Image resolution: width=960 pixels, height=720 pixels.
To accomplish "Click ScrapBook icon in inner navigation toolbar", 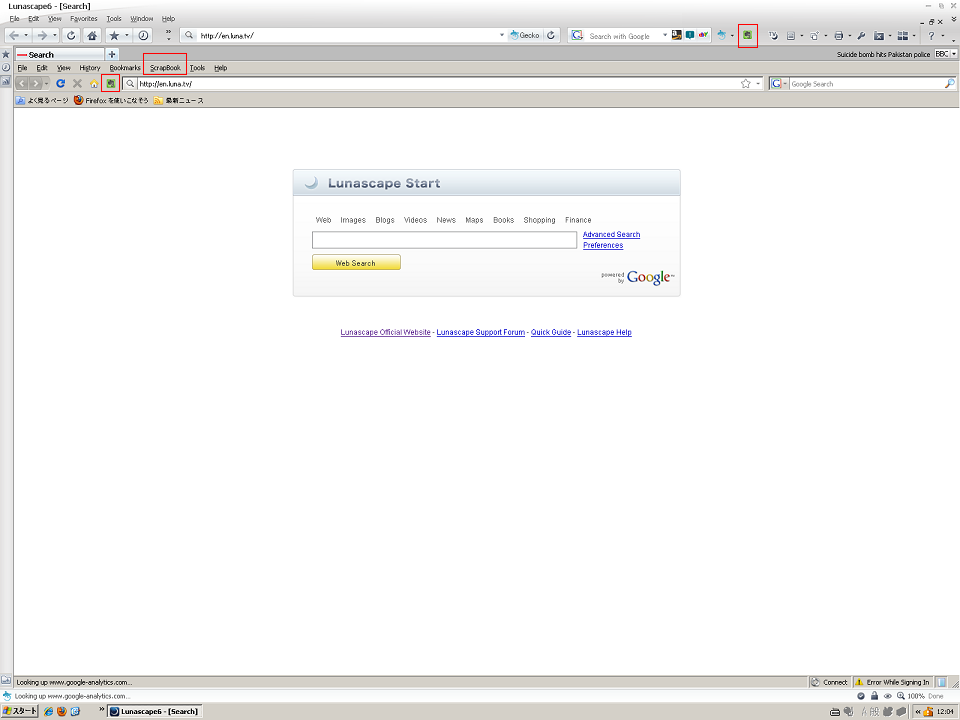I will coord(110,83).
